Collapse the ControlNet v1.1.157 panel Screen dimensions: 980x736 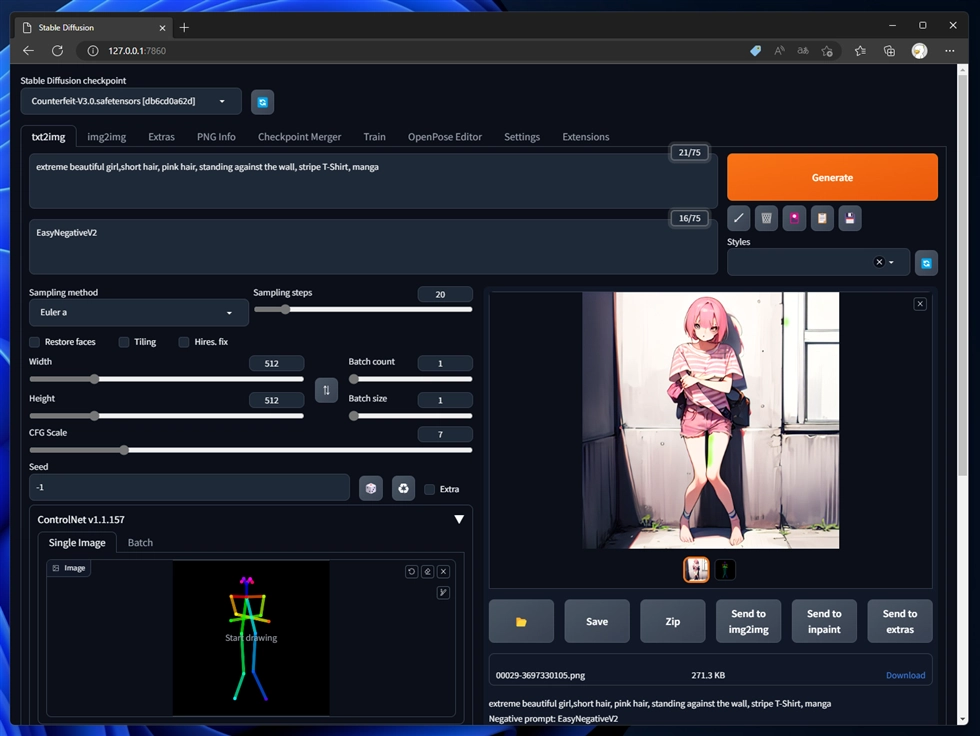click(x=459, y=520)
